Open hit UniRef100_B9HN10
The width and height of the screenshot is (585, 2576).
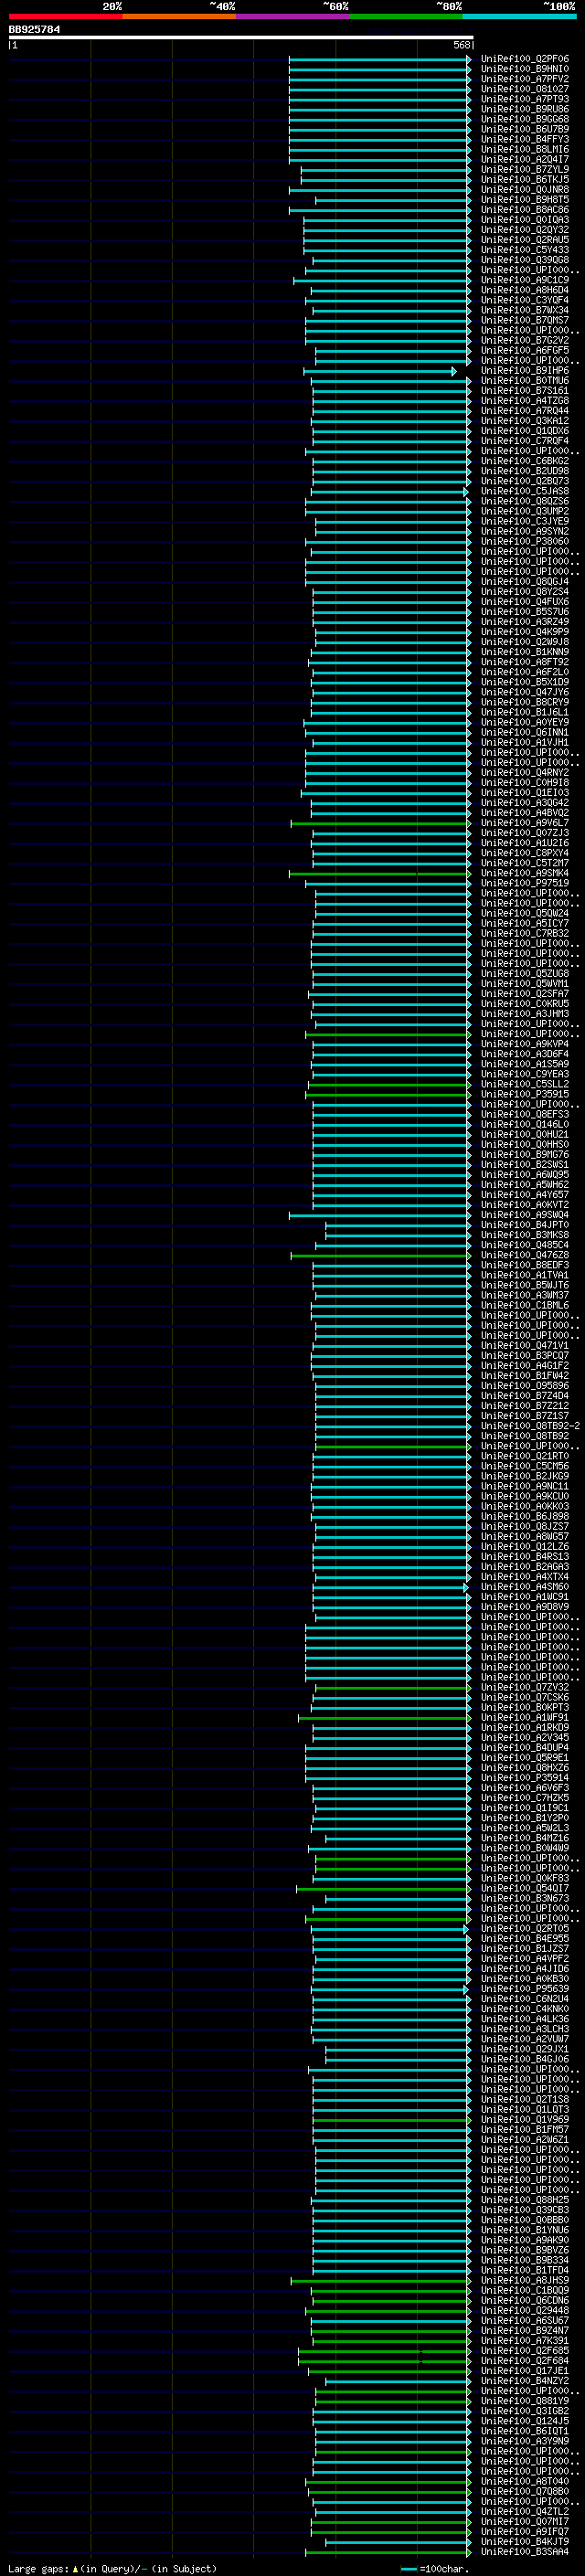[x=524, y=69]
